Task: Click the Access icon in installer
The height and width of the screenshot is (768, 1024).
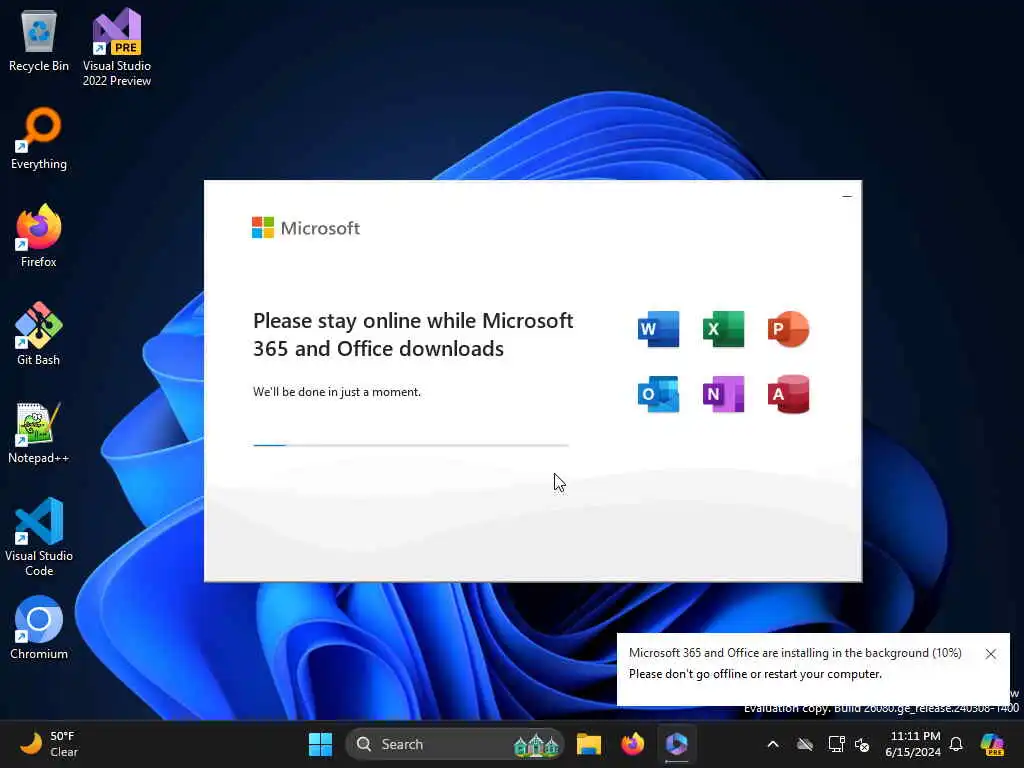Action: 788,394
